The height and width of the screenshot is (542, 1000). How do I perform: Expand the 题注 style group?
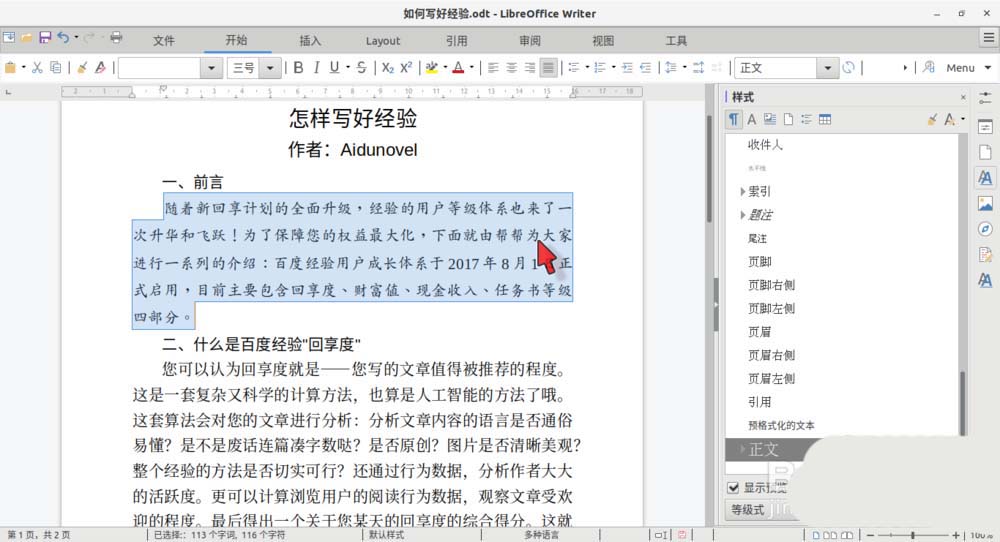tap(742, 215)
